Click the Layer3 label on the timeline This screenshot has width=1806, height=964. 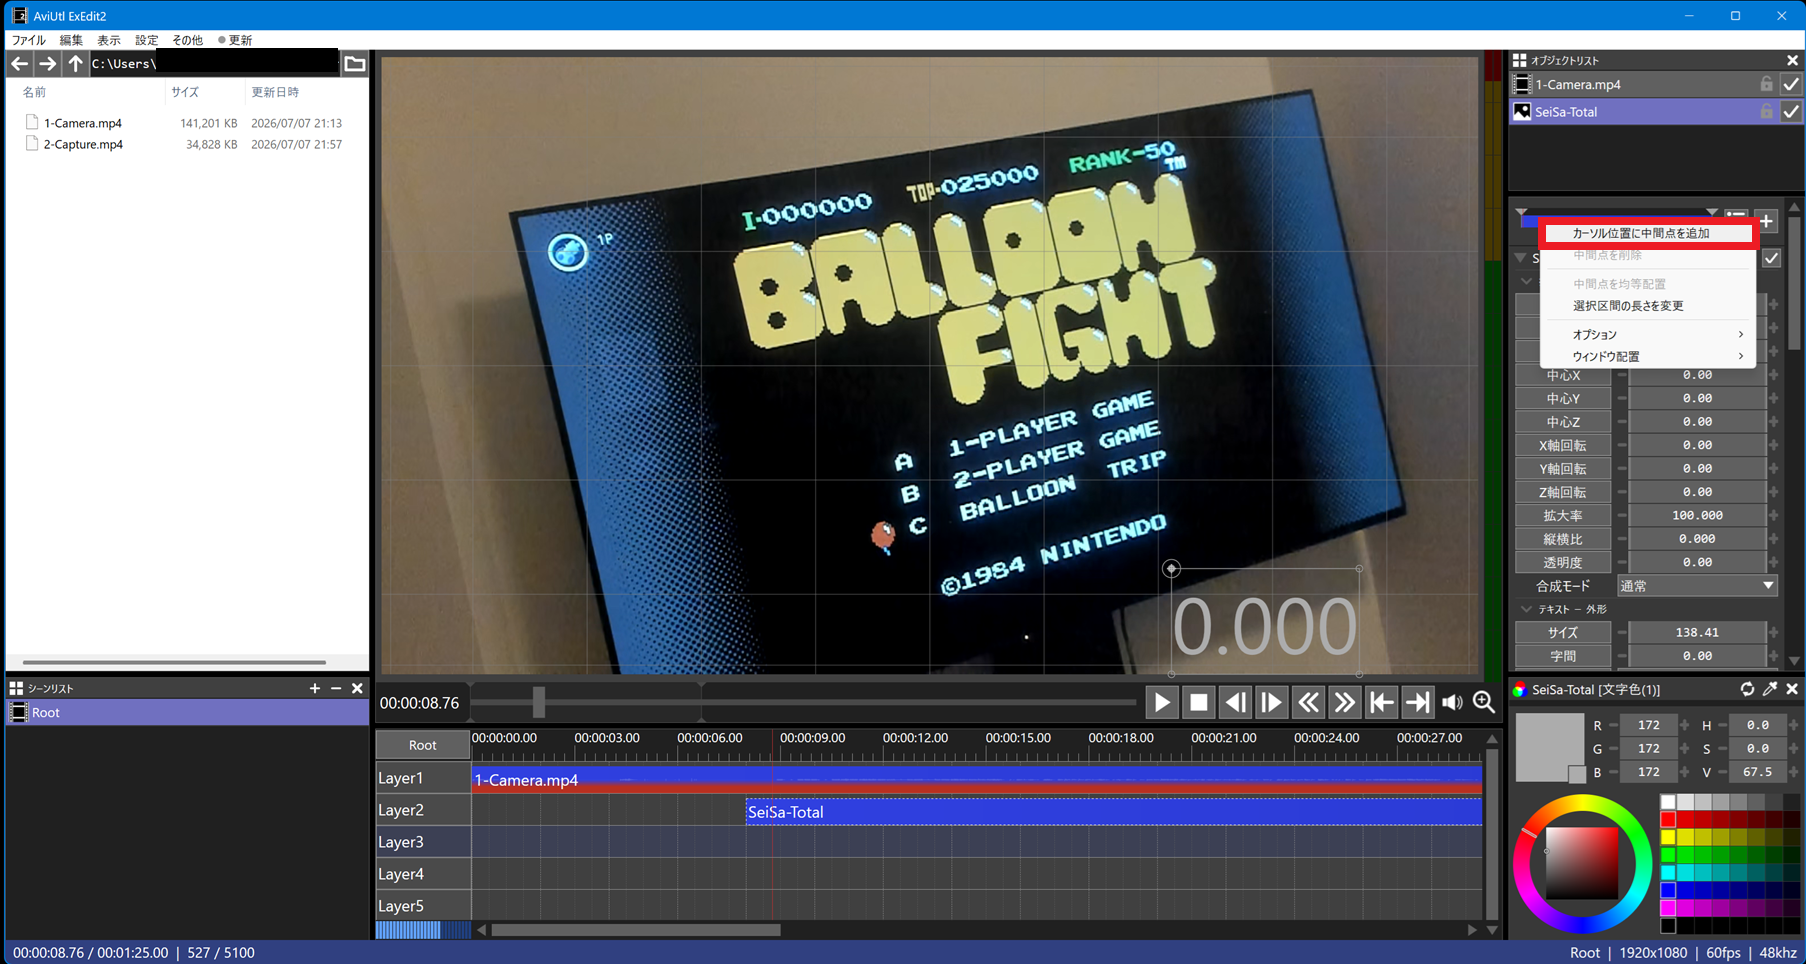423,842
